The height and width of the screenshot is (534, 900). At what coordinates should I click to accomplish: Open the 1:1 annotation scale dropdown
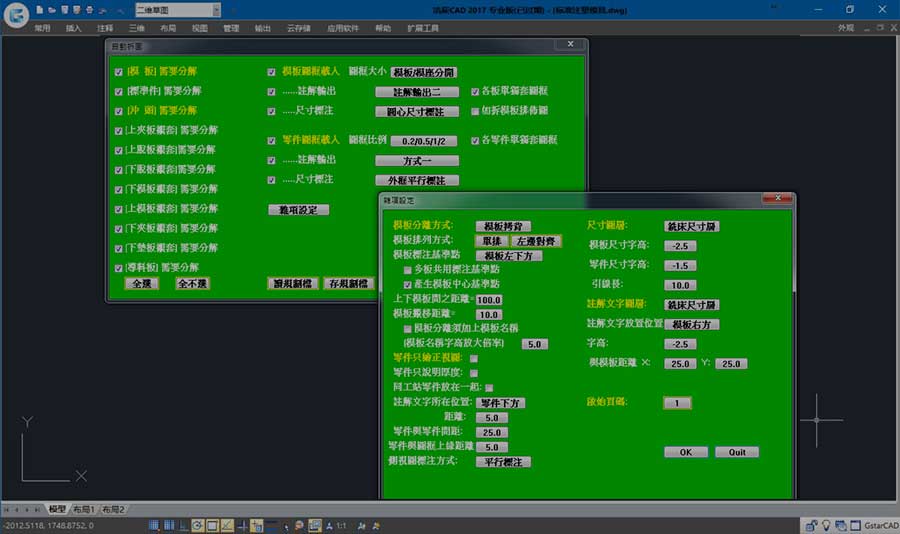coord(342,525)
